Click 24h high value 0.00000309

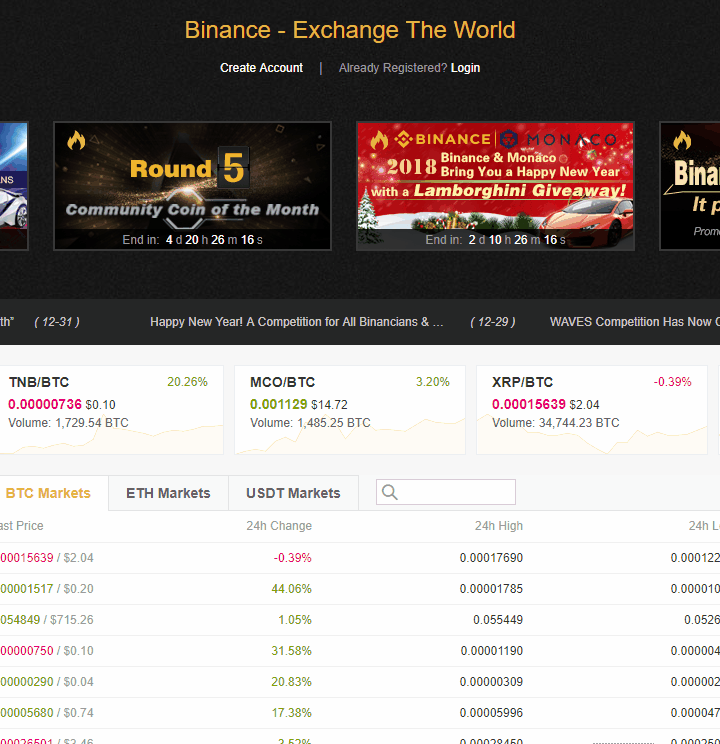click(491, 682)
